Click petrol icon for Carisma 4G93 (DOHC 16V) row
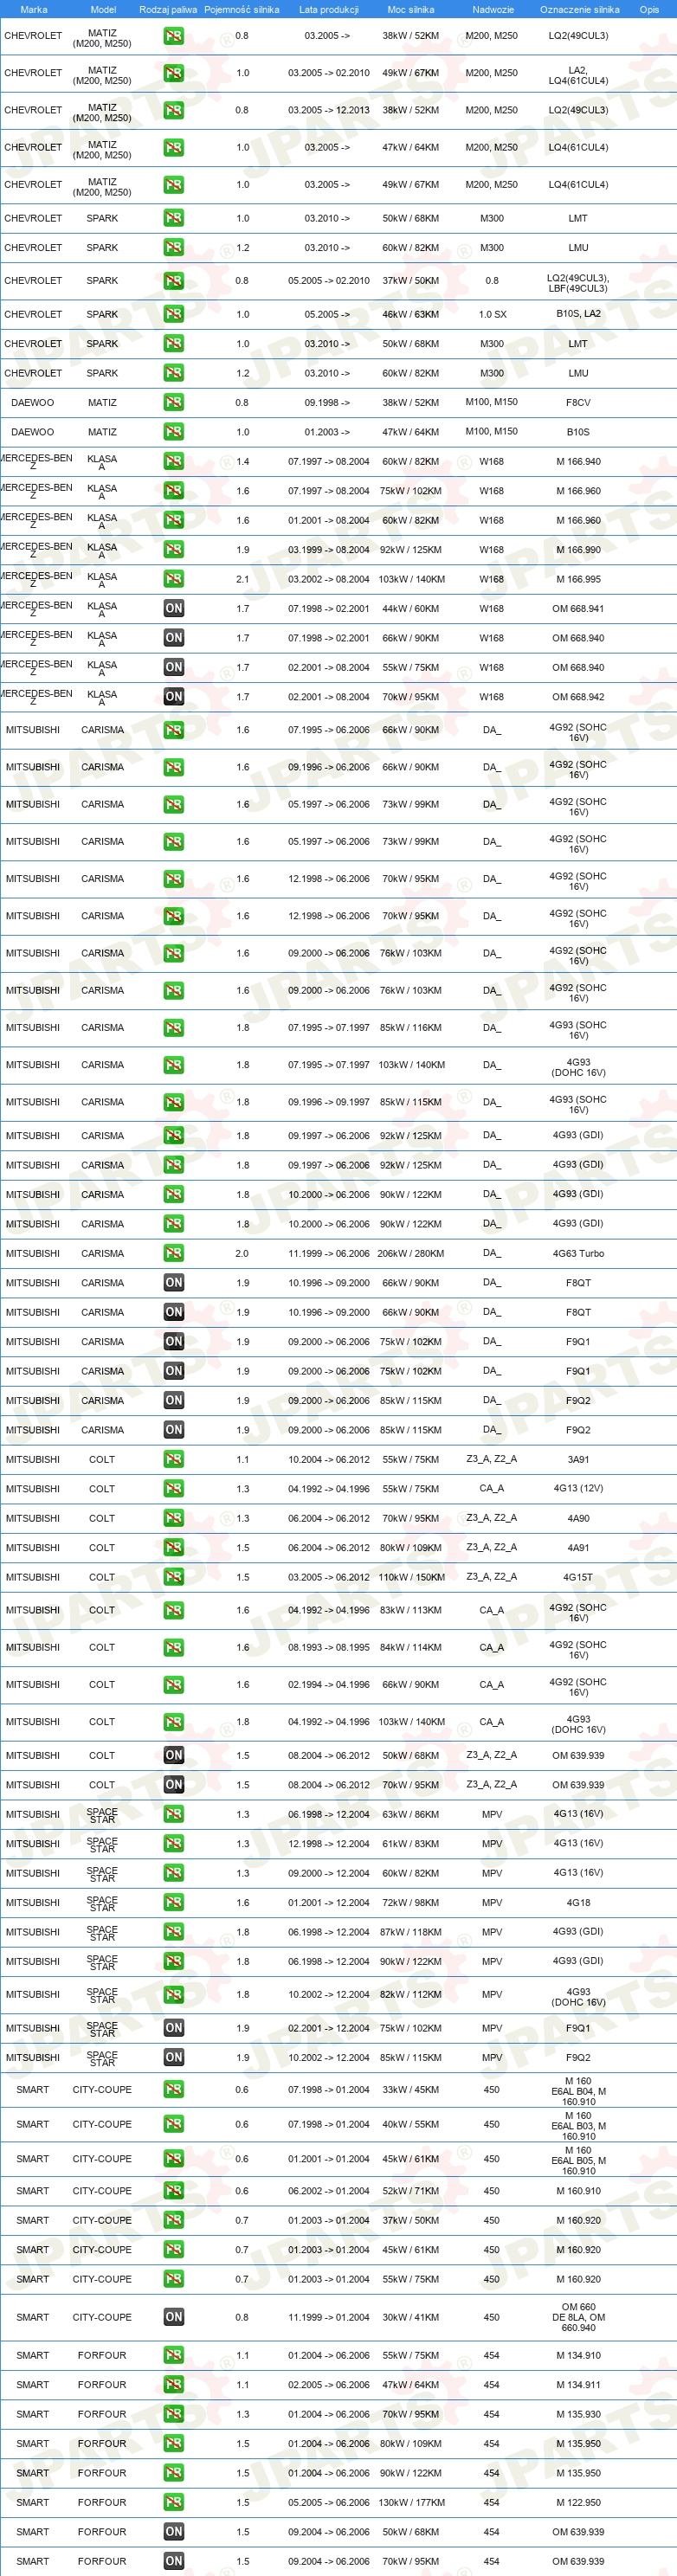The image size is (677, 2576). point(174,1065)
